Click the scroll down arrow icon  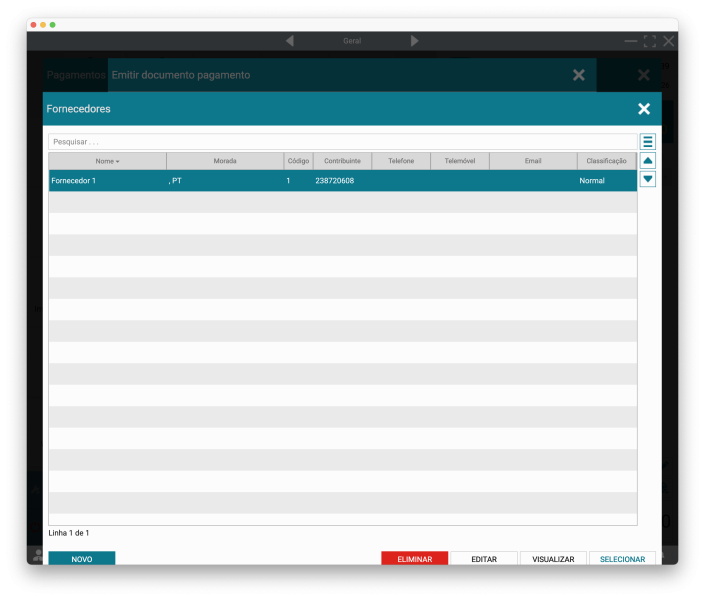click(647, 179)
